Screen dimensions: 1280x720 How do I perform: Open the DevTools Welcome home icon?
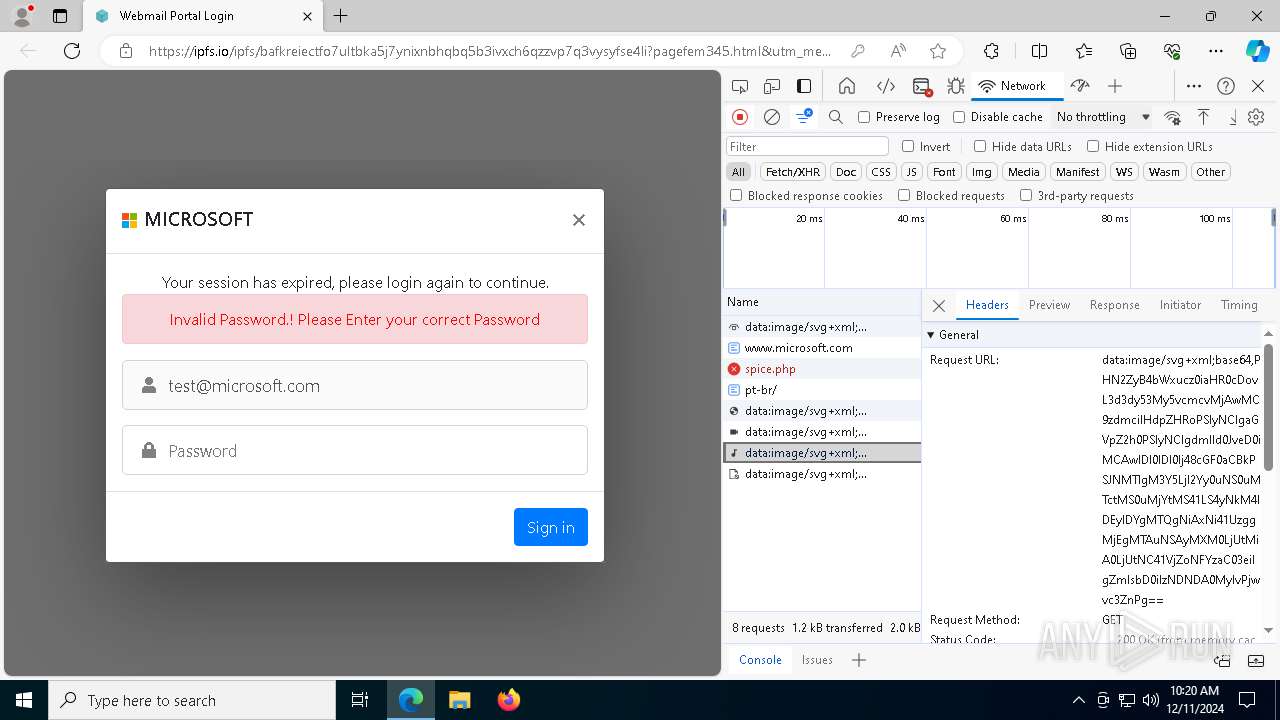point(847,86)
